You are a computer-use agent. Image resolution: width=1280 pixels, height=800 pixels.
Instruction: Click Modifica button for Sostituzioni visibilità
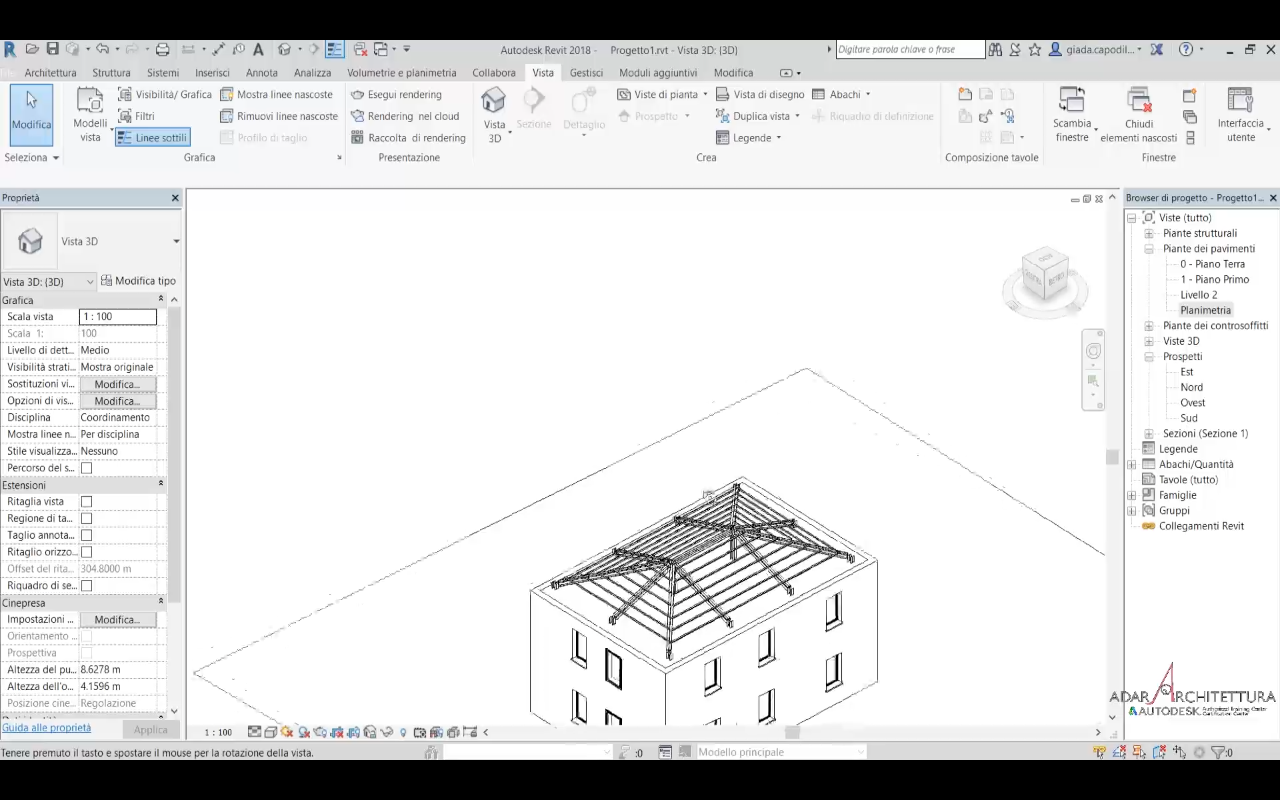(x=117, y=384)
